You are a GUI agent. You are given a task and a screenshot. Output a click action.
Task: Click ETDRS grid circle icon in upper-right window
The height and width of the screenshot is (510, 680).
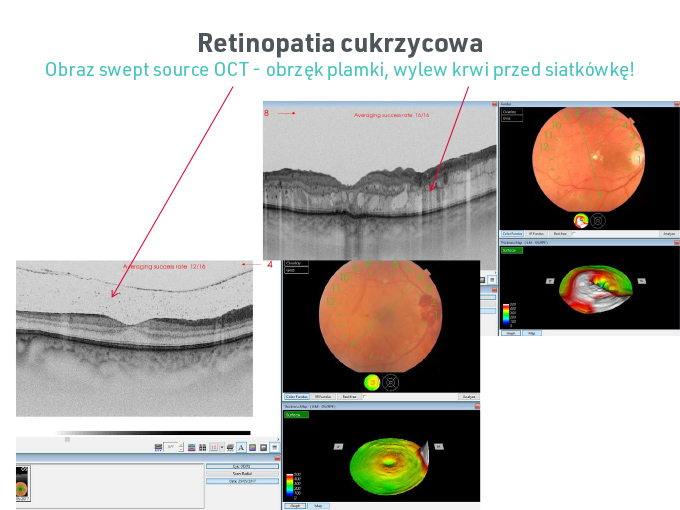coord(598,221)
